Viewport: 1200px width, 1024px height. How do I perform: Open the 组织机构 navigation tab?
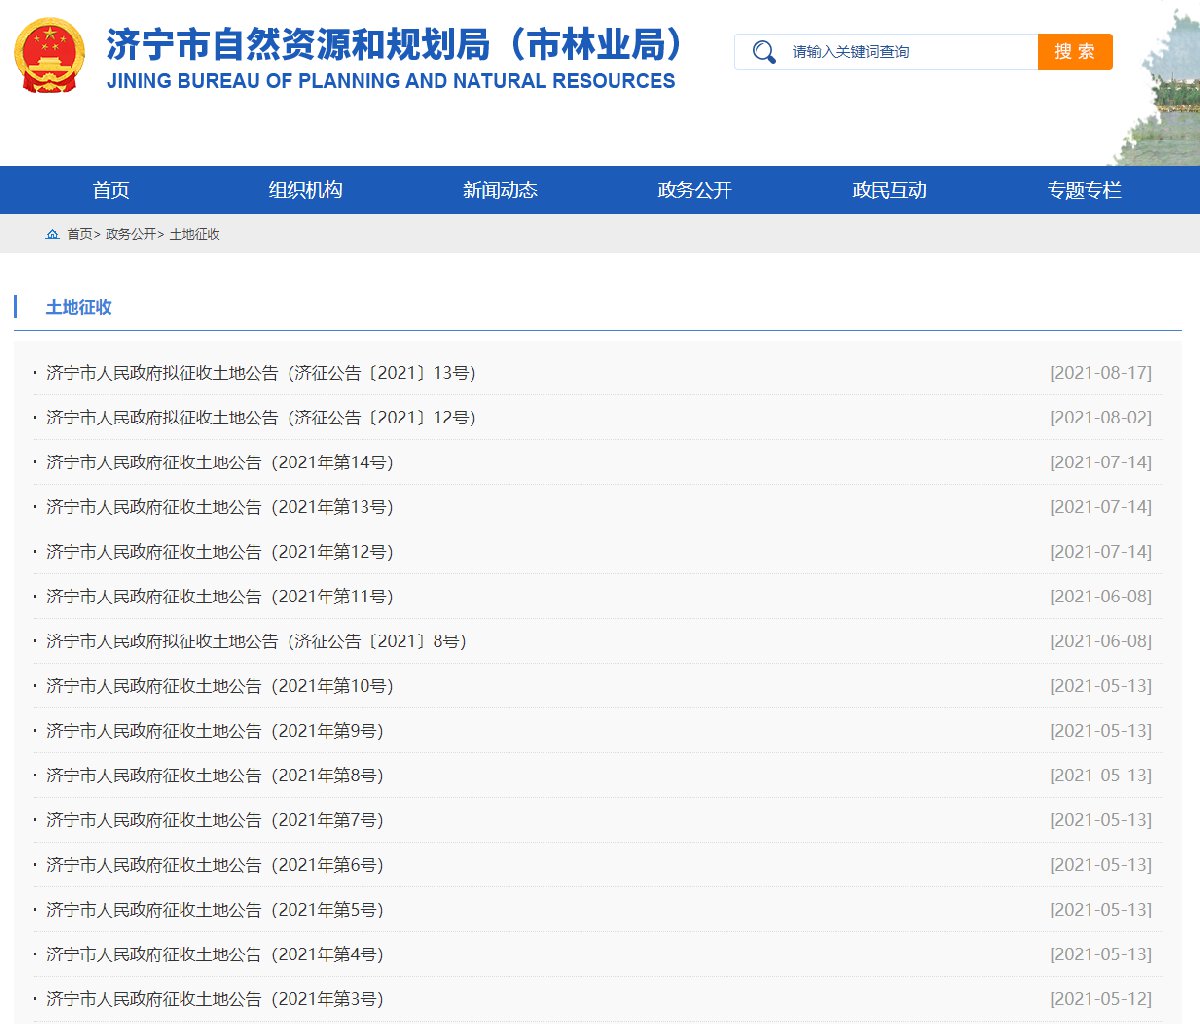305,190
